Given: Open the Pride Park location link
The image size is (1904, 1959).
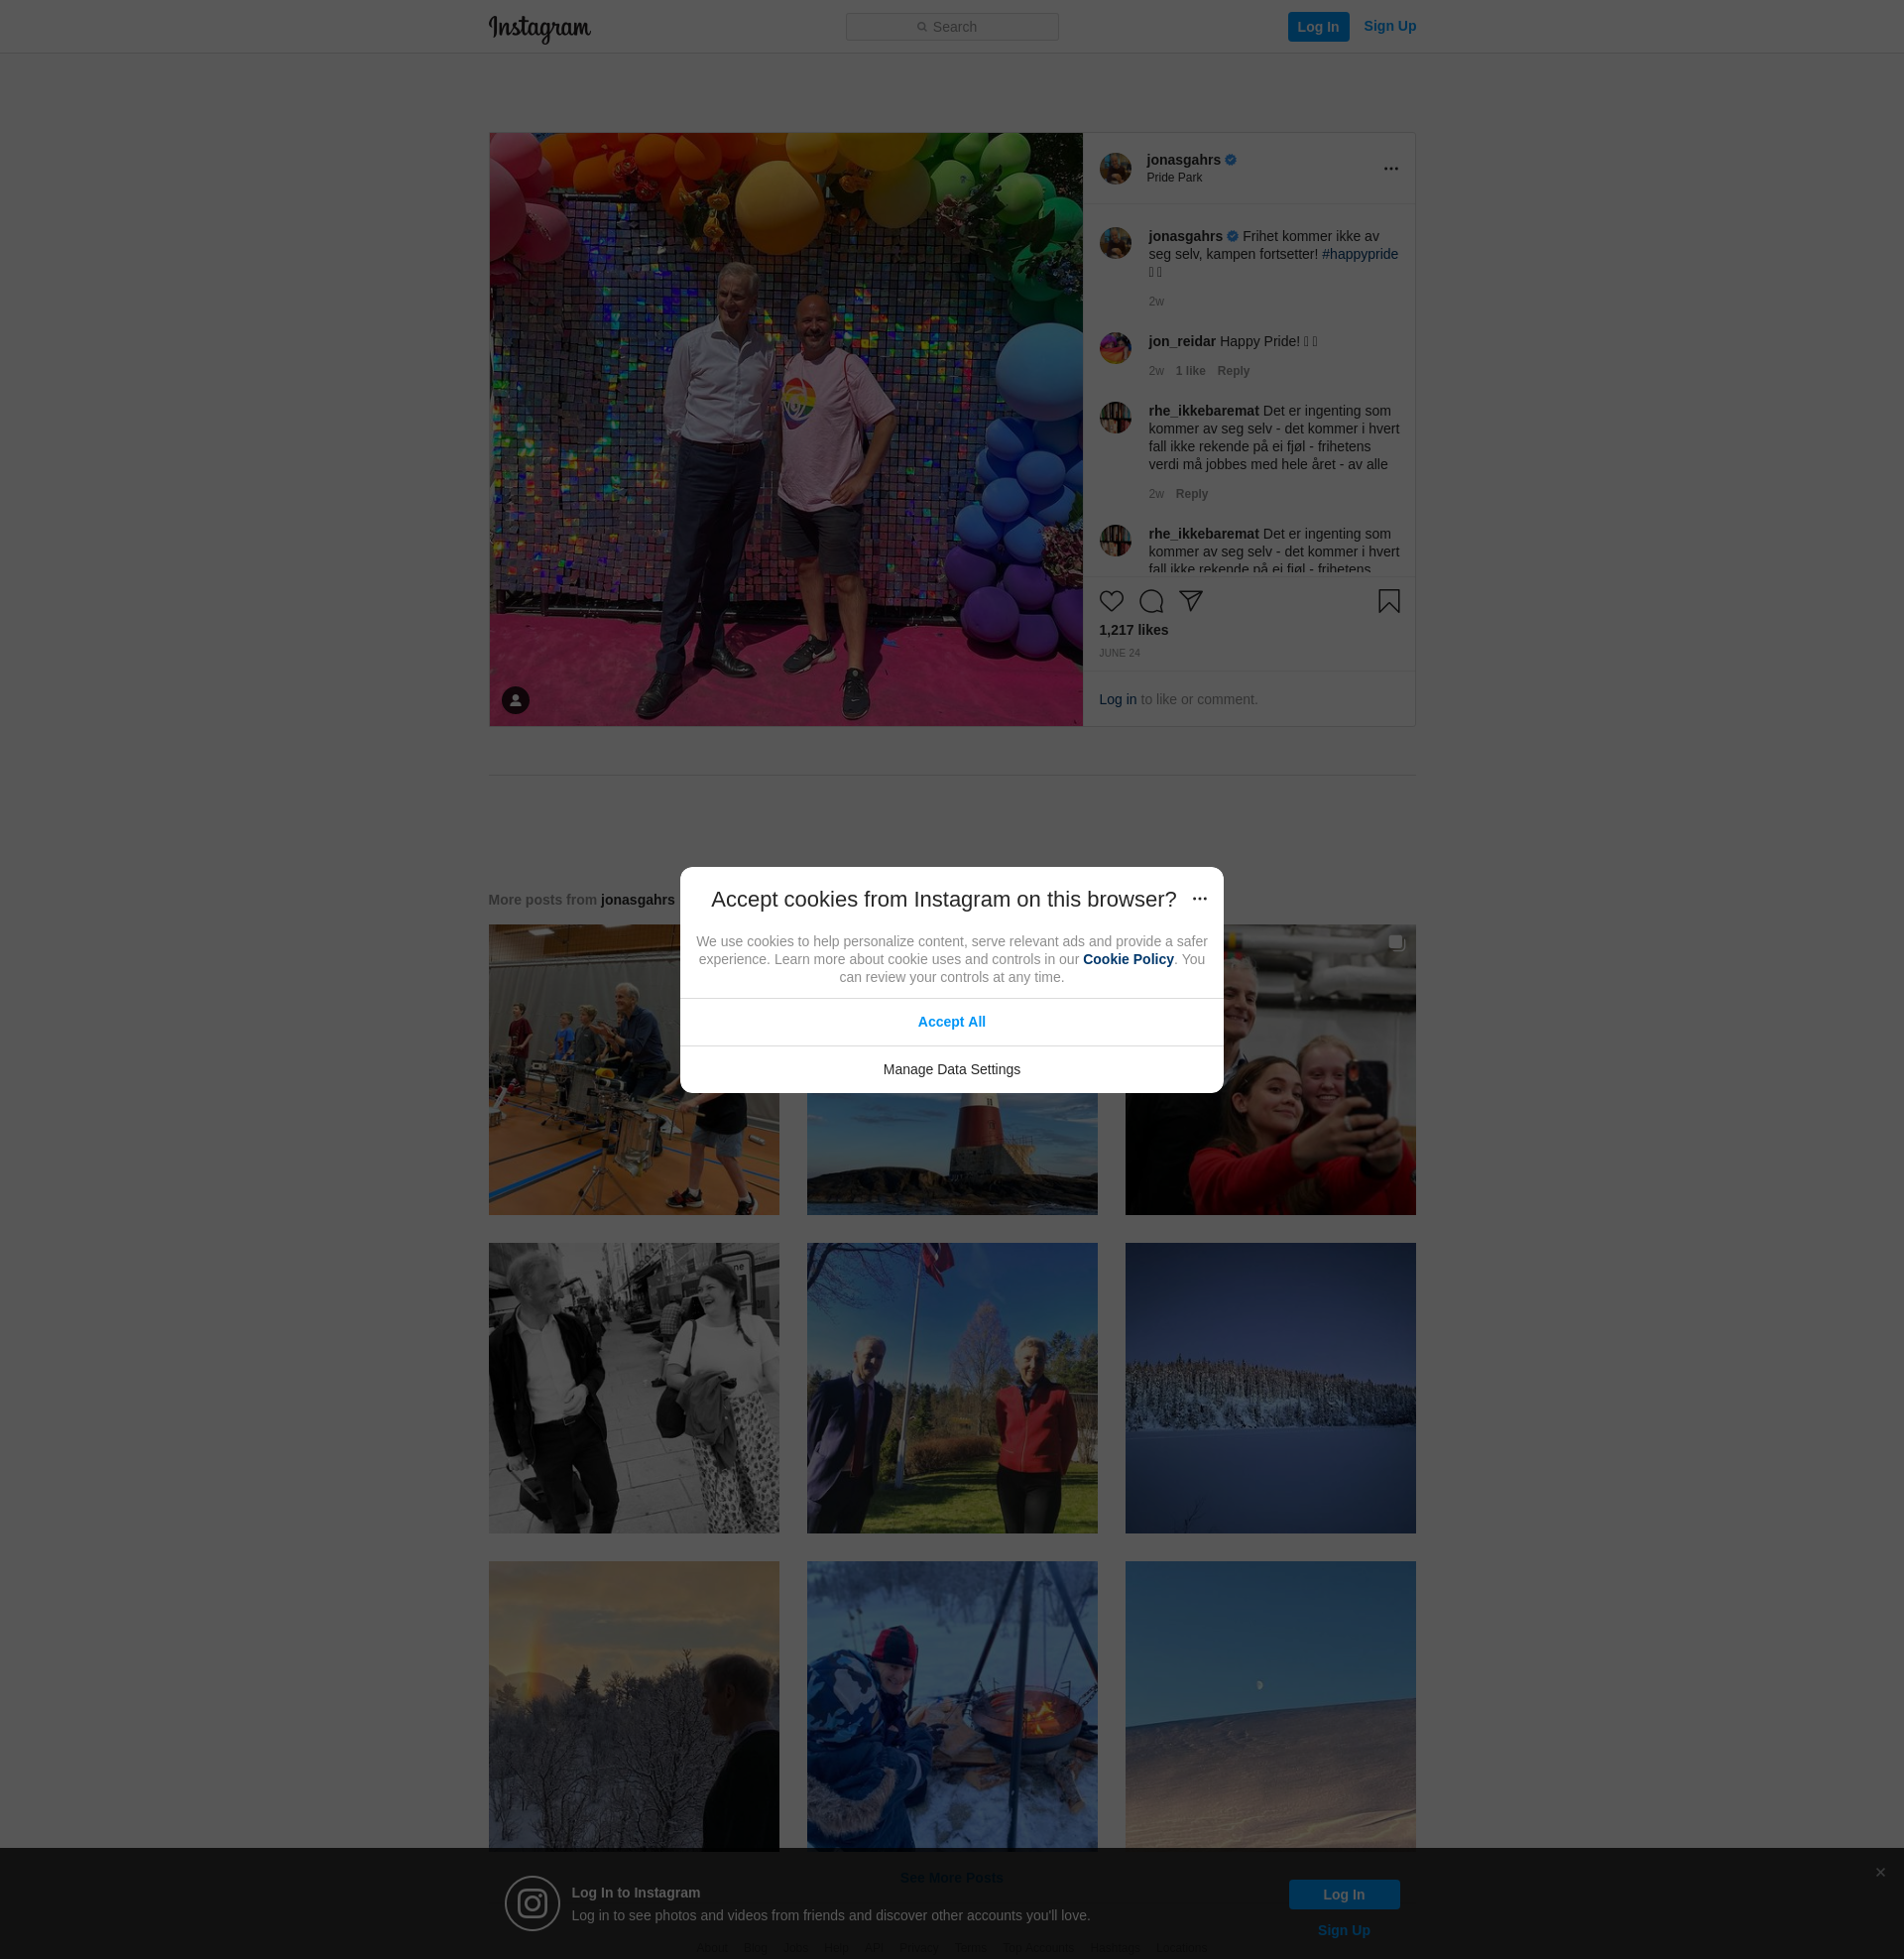Looking at the screenshot, I should (1174, 178).
